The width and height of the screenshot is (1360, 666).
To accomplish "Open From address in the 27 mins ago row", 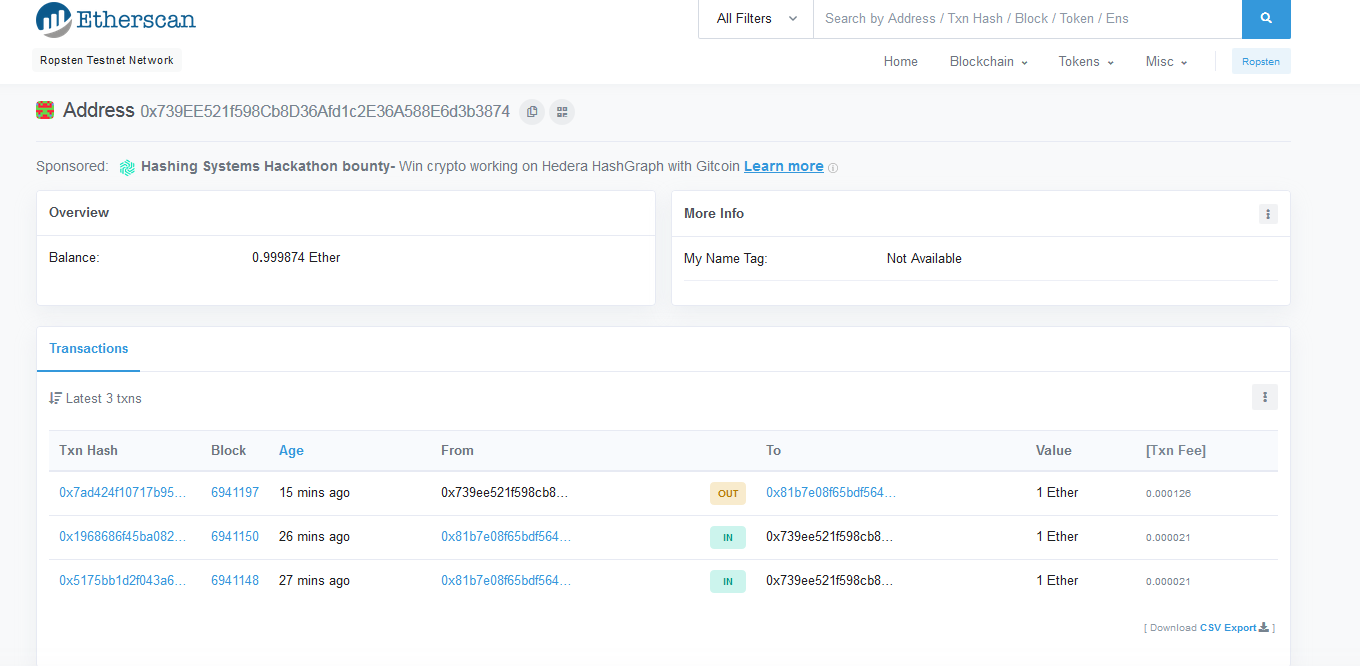I will 506,581.
